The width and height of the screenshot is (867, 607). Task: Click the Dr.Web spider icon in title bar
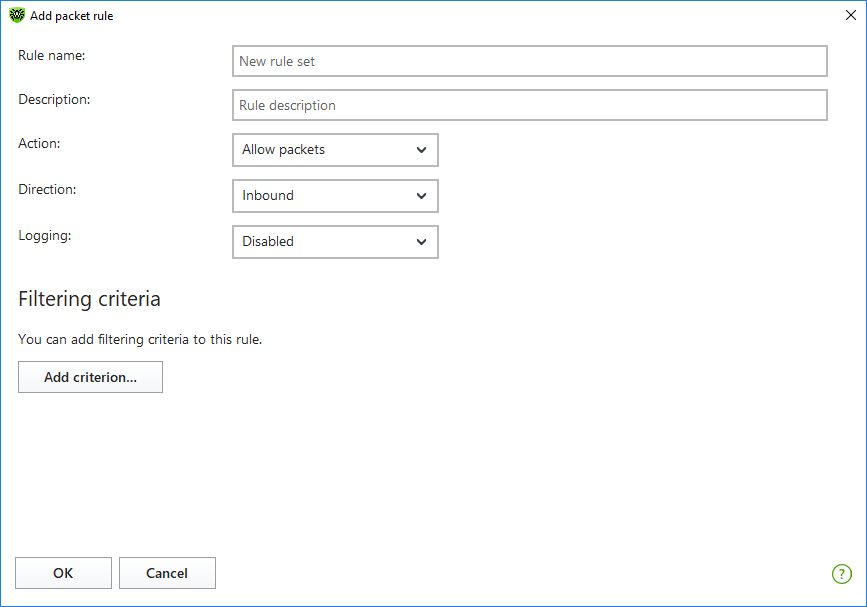[17, 15]
